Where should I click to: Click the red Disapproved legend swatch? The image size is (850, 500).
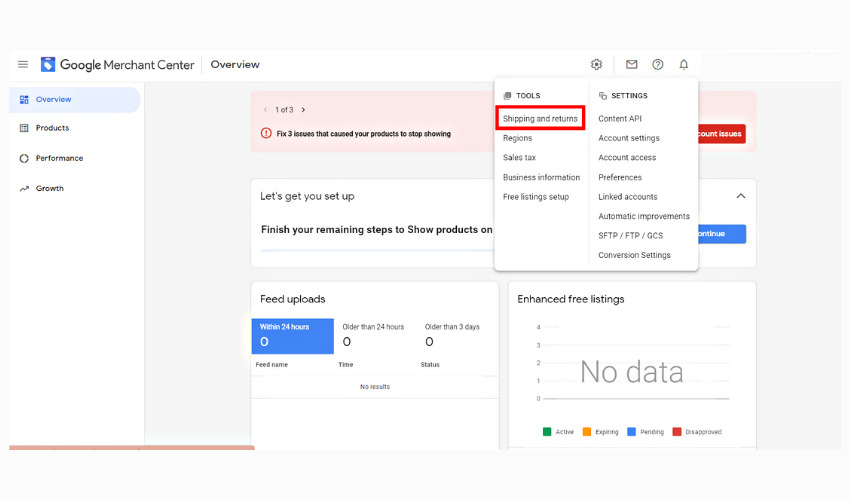677,432
